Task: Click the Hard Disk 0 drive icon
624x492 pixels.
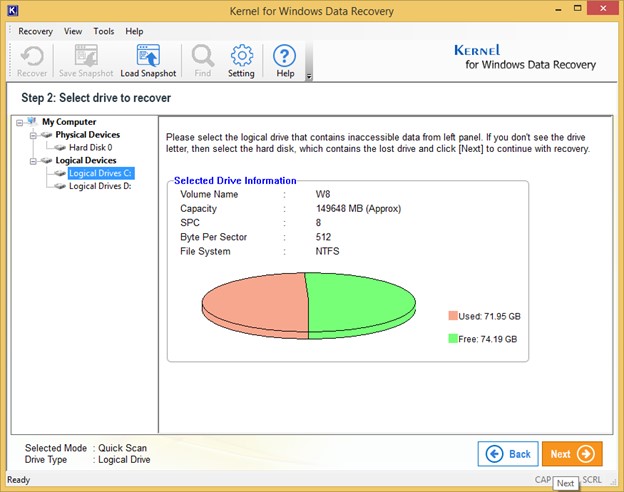Action: tap(60, 148)
